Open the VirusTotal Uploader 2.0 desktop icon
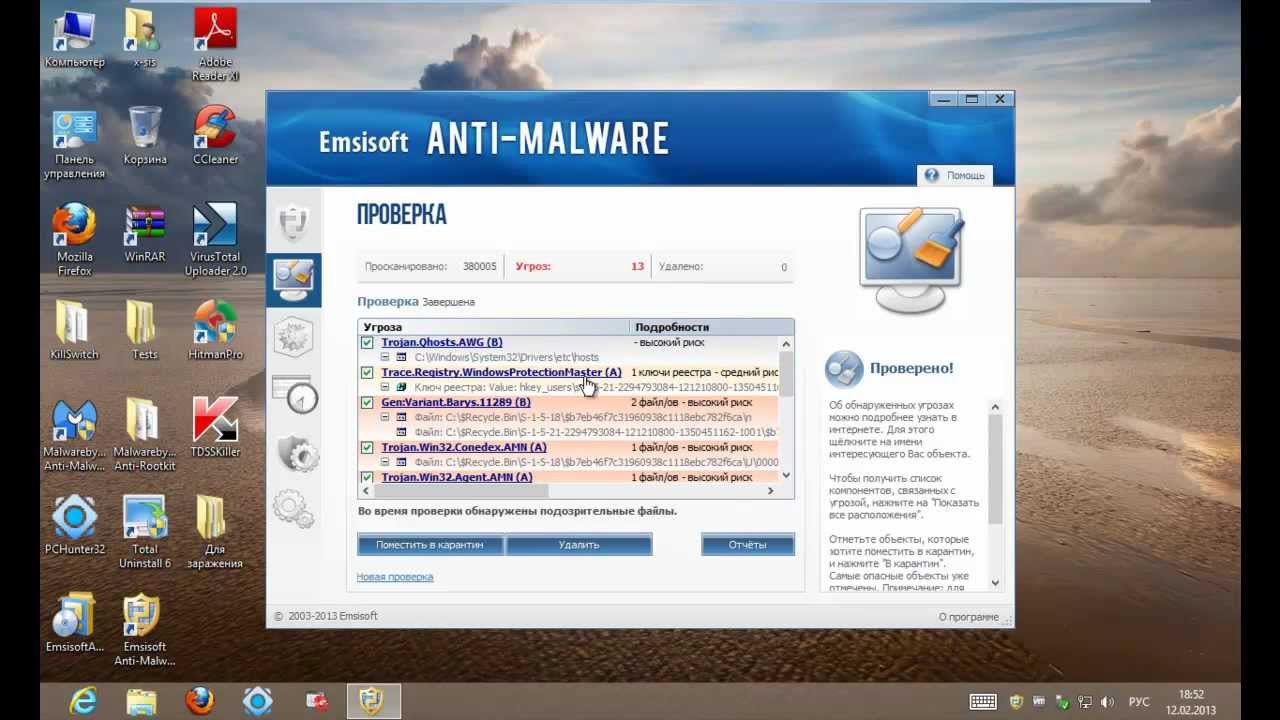 [x=215, y=240]
